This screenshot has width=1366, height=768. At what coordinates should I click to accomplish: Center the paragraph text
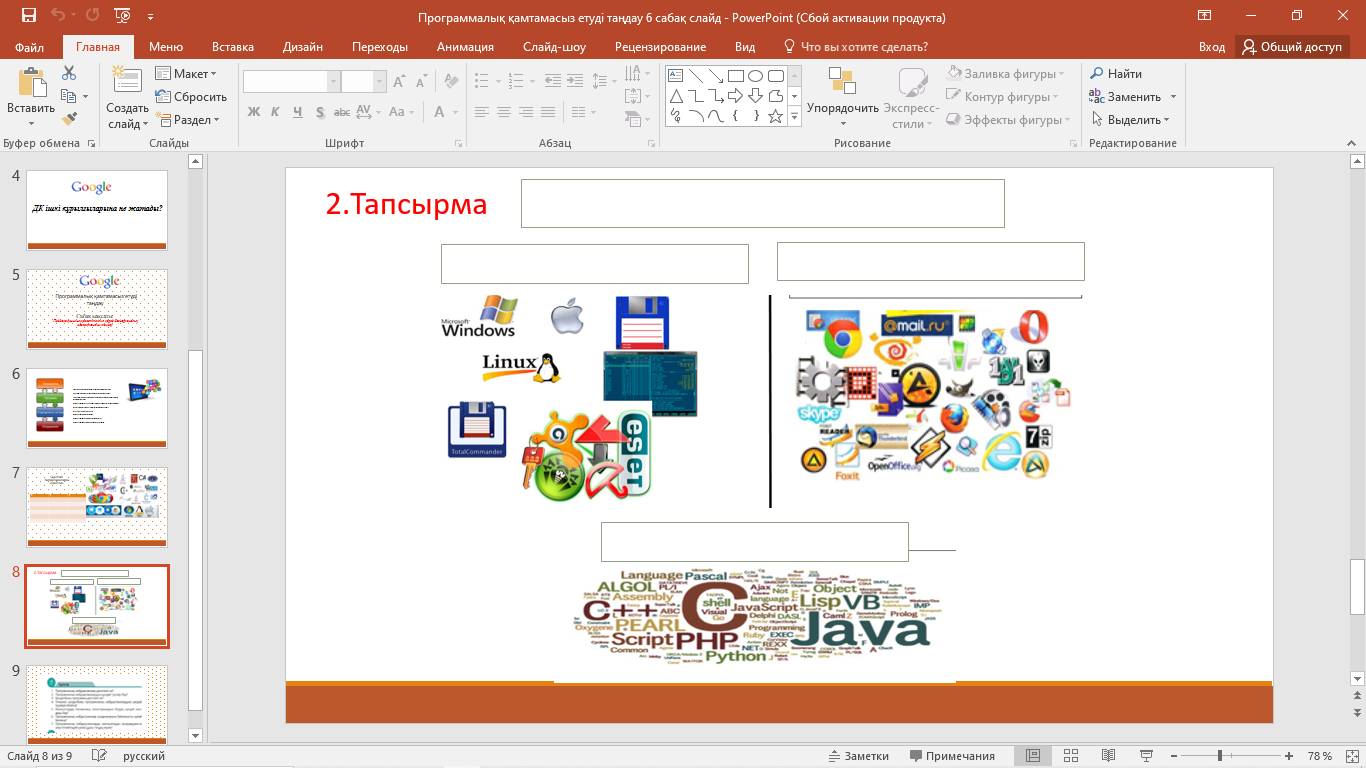504,112
